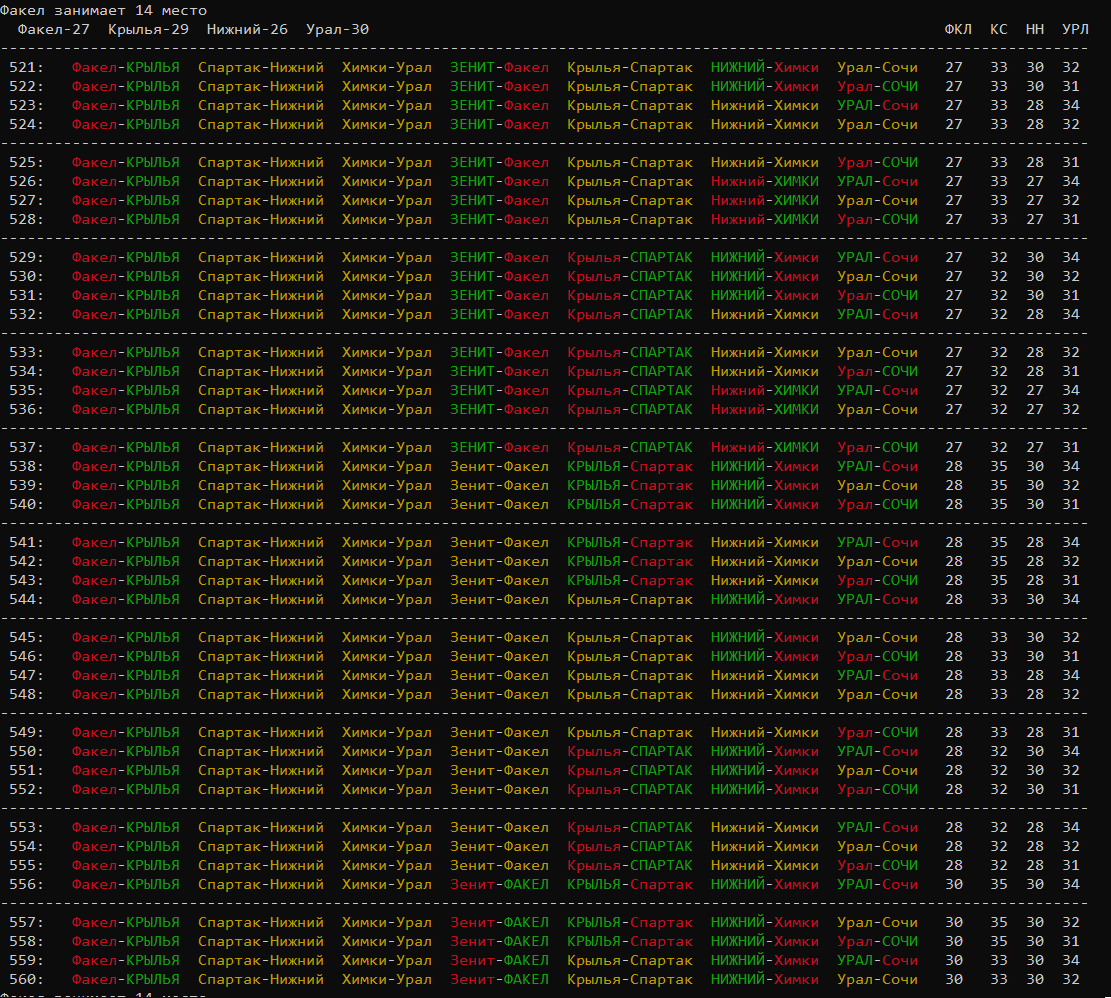Click row number '560:'
This screenshot has height=998, width=1111.
[x=26, y=980]
